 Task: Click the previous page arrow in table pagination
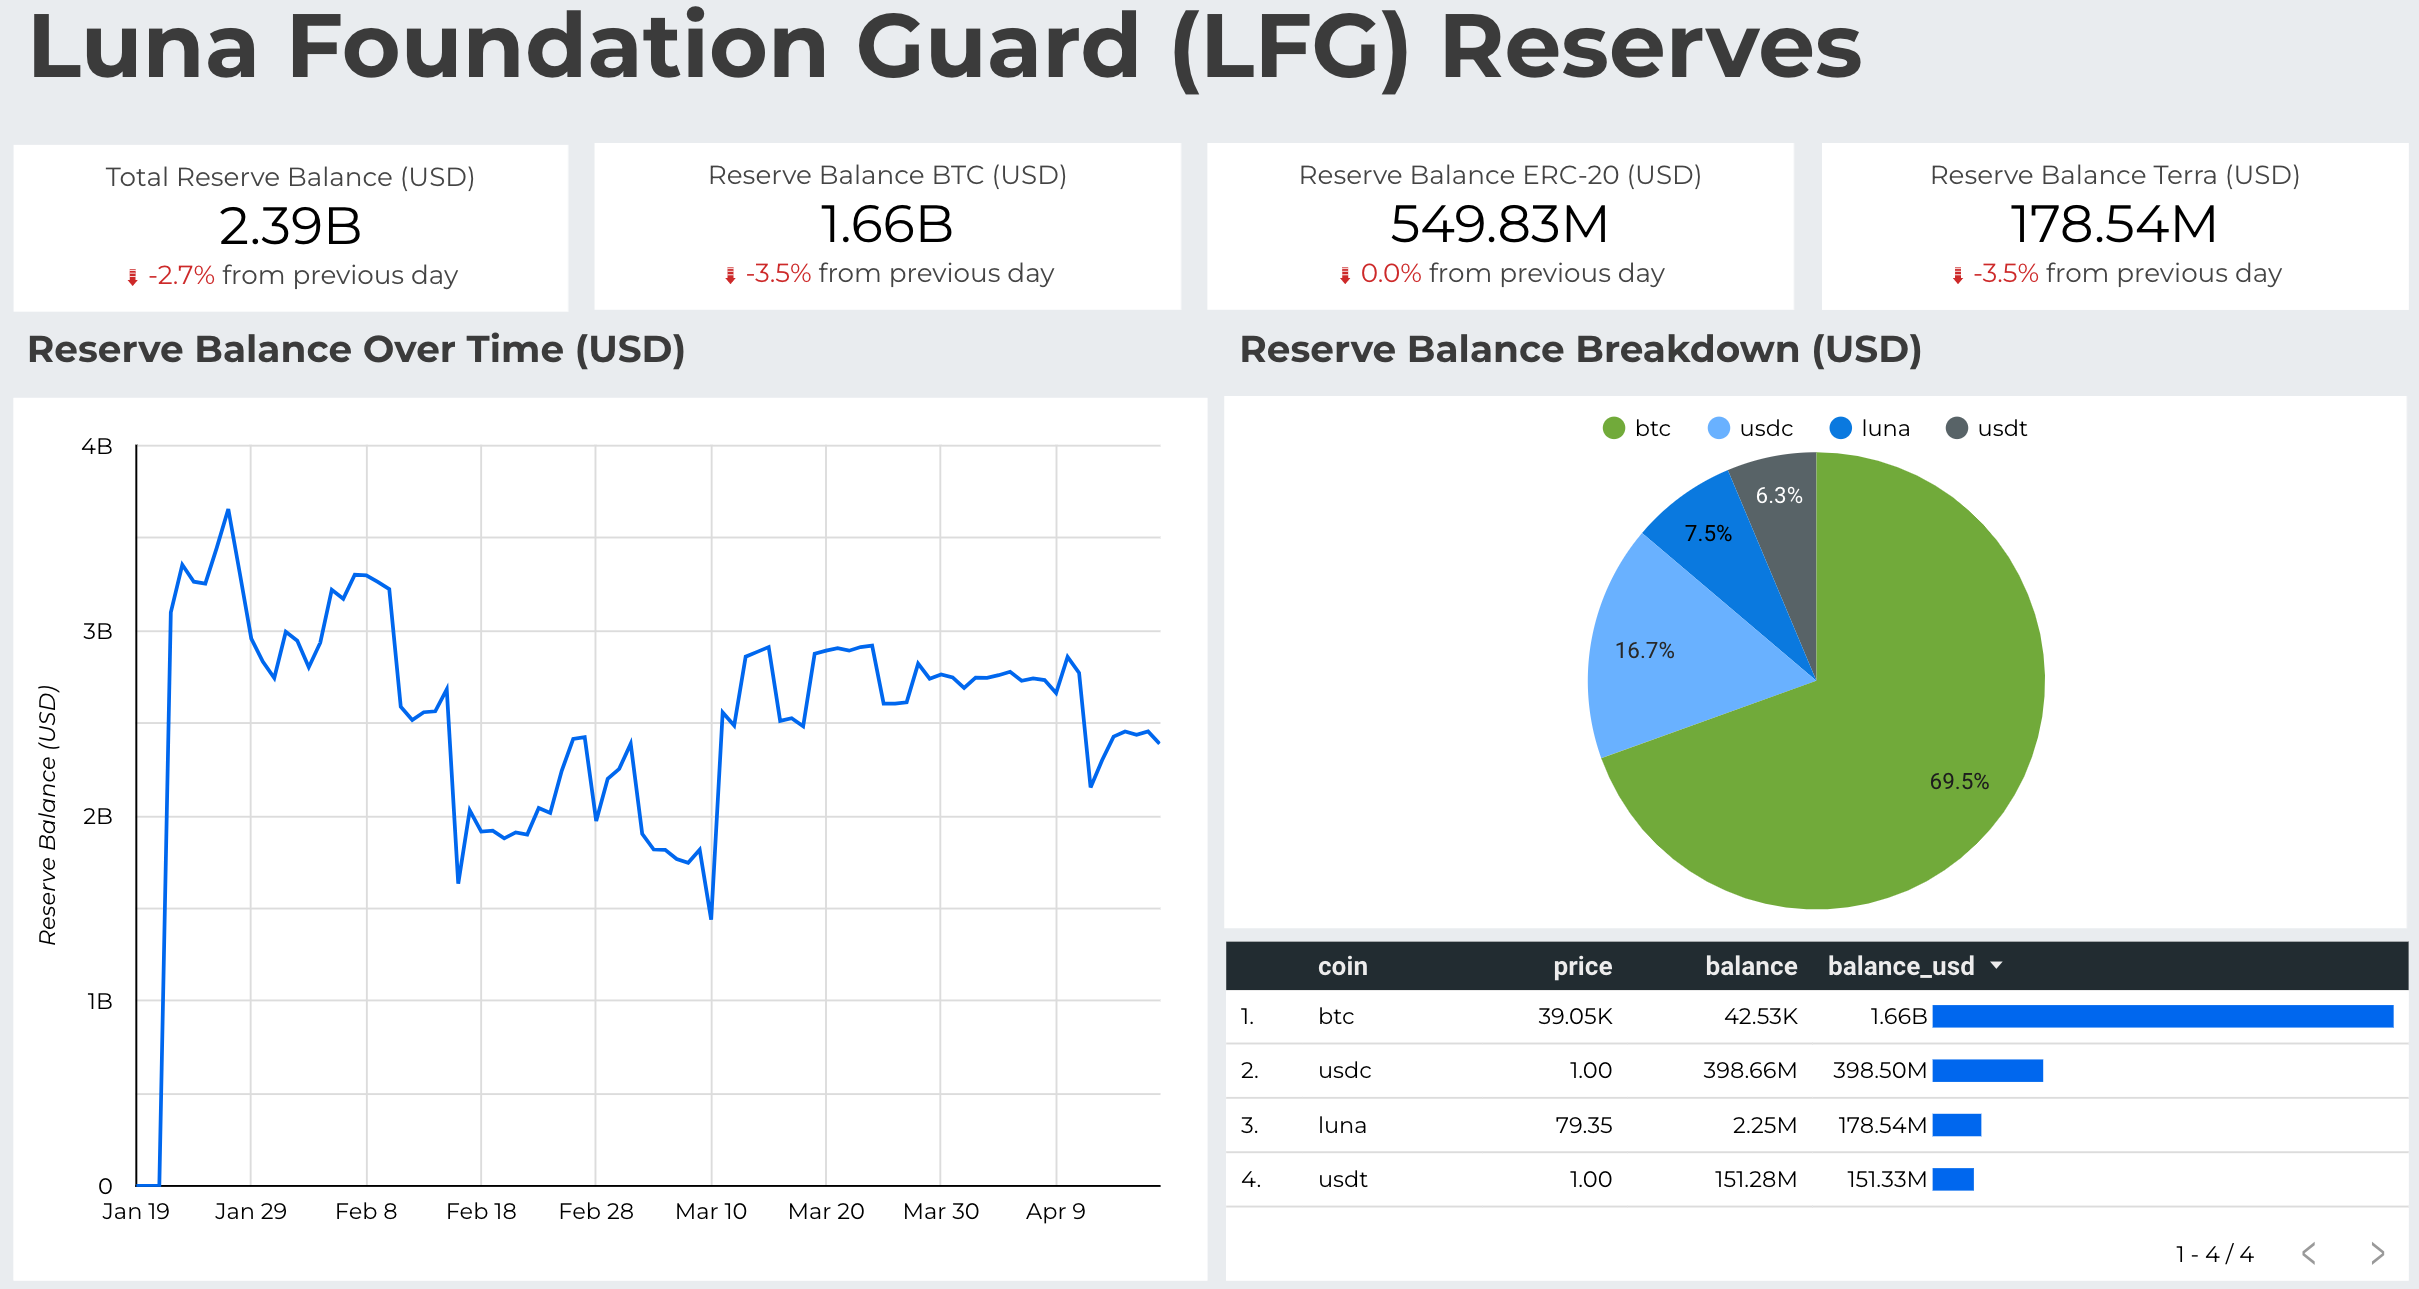coord(2309,1253)
